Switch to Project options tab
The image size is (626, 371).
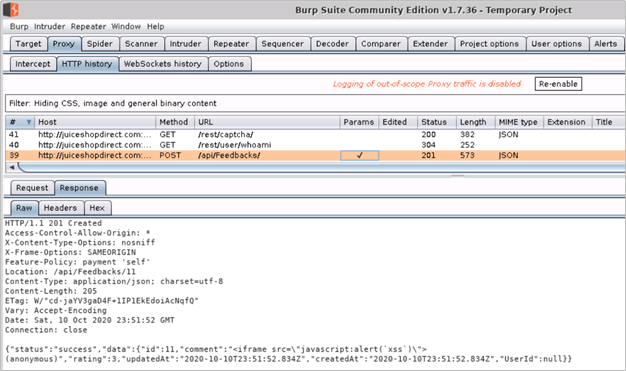click(489, 44)
